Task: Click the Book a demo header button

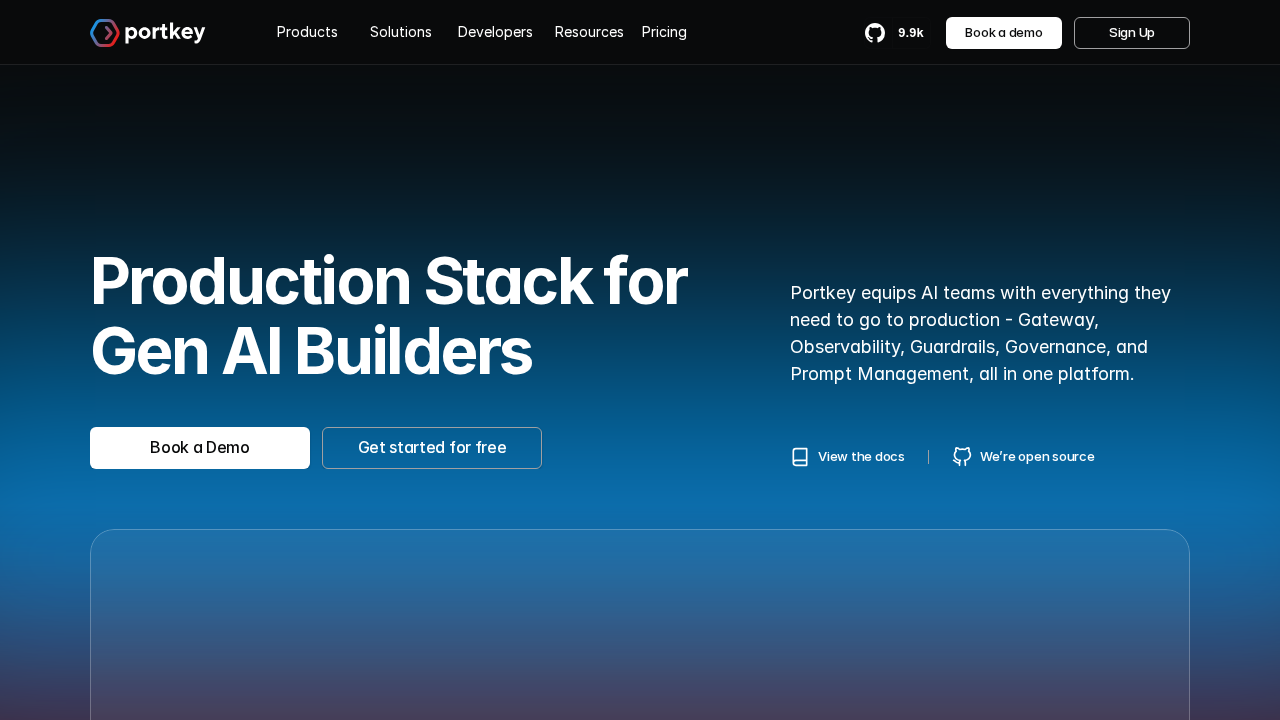Action: click(1003, 32)
